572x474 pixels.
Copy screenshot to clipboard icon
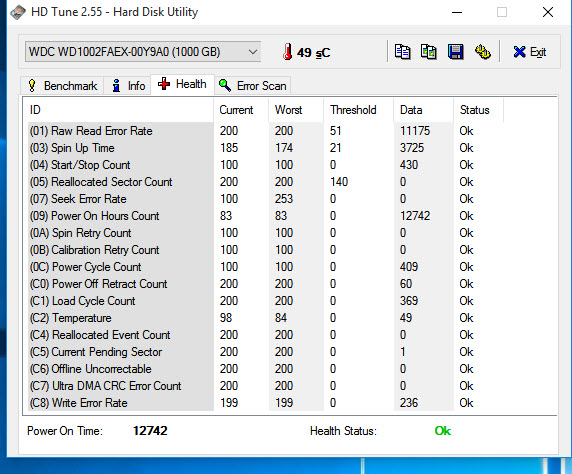(429, 52)
